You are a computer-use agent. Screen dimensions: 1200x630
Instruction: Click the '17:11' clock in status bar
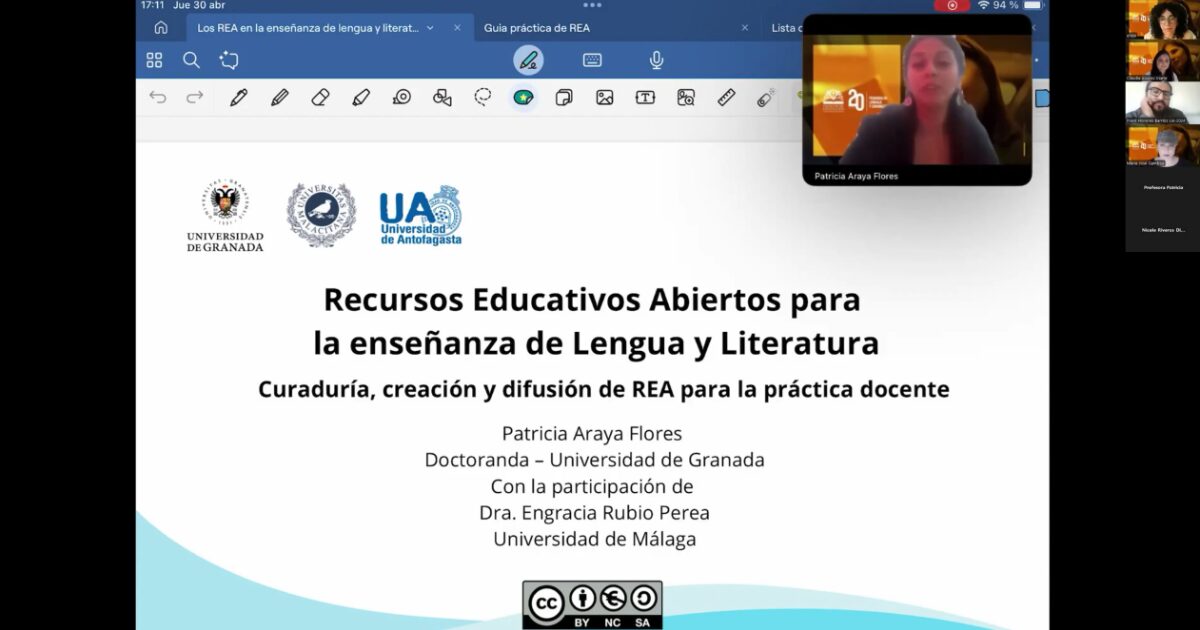152,5
